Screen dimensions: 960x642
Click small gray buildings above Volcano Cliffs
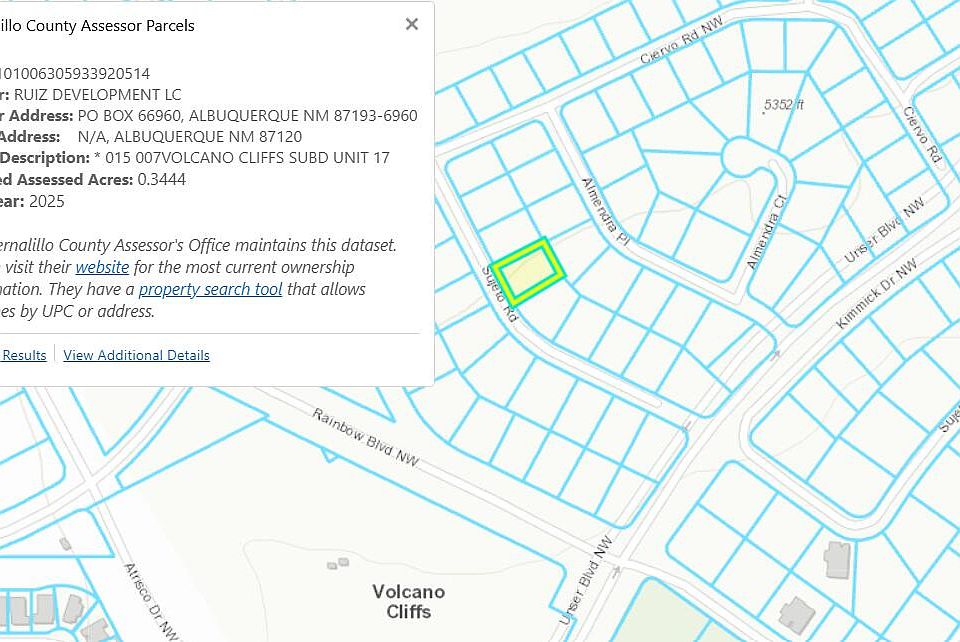338,563
